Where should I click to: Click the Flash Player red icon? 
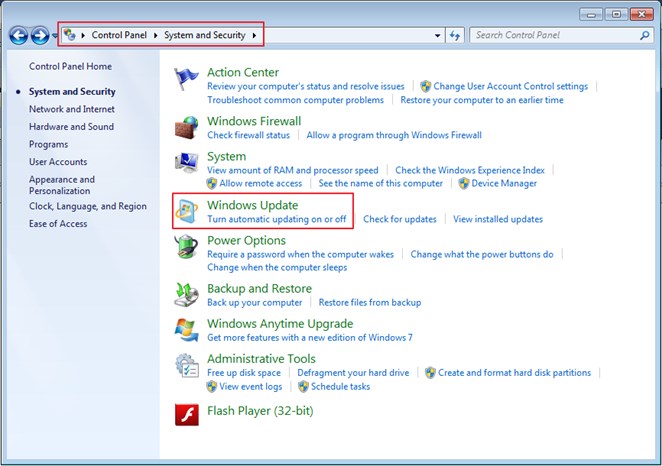pyautogui.click(x=187, y=415)
